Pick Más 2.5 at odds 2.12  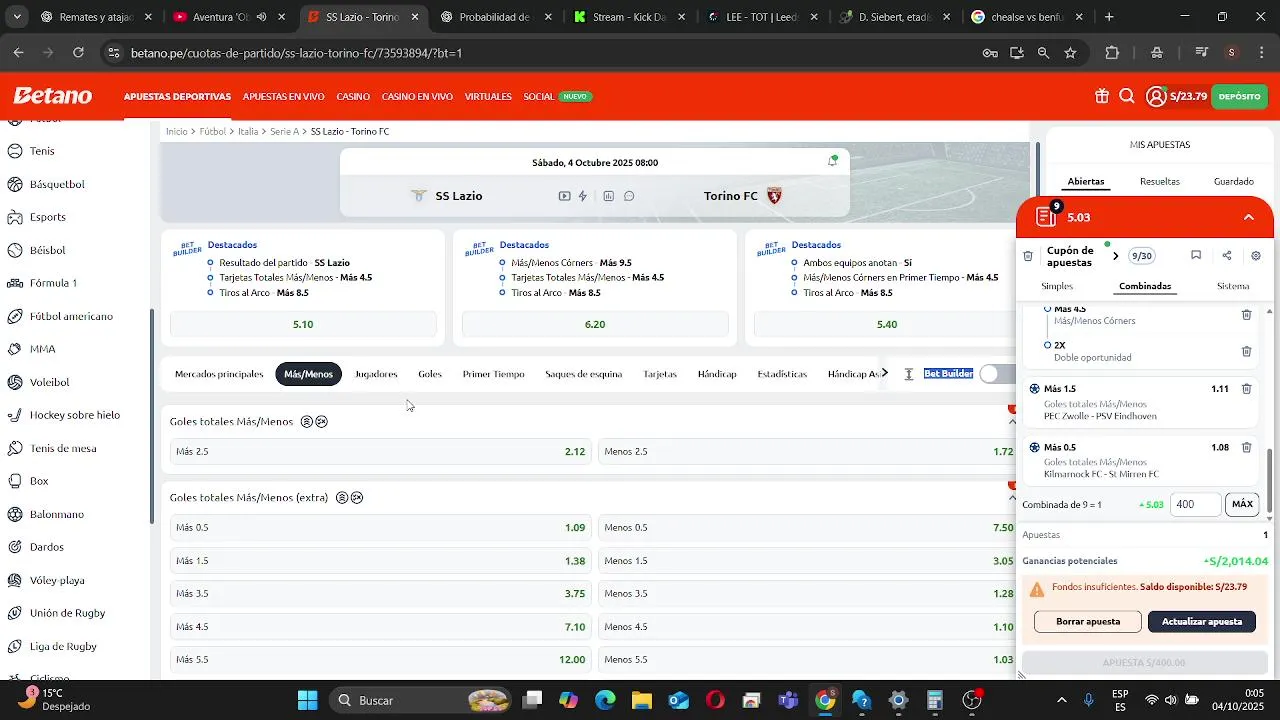[380, 452]
